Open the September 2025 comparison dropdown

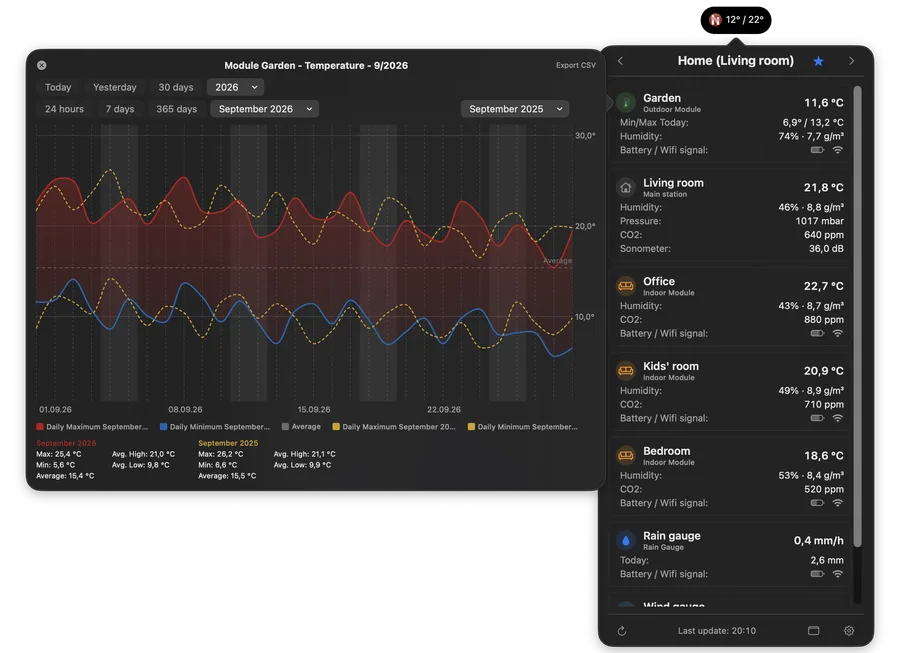point(515,109)
